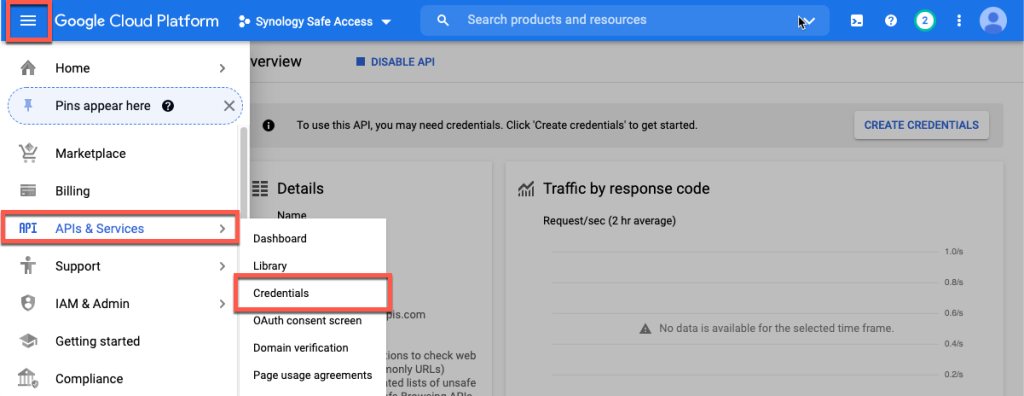
Task: Focus the Search products and resources field
Action: pos(624,20)
